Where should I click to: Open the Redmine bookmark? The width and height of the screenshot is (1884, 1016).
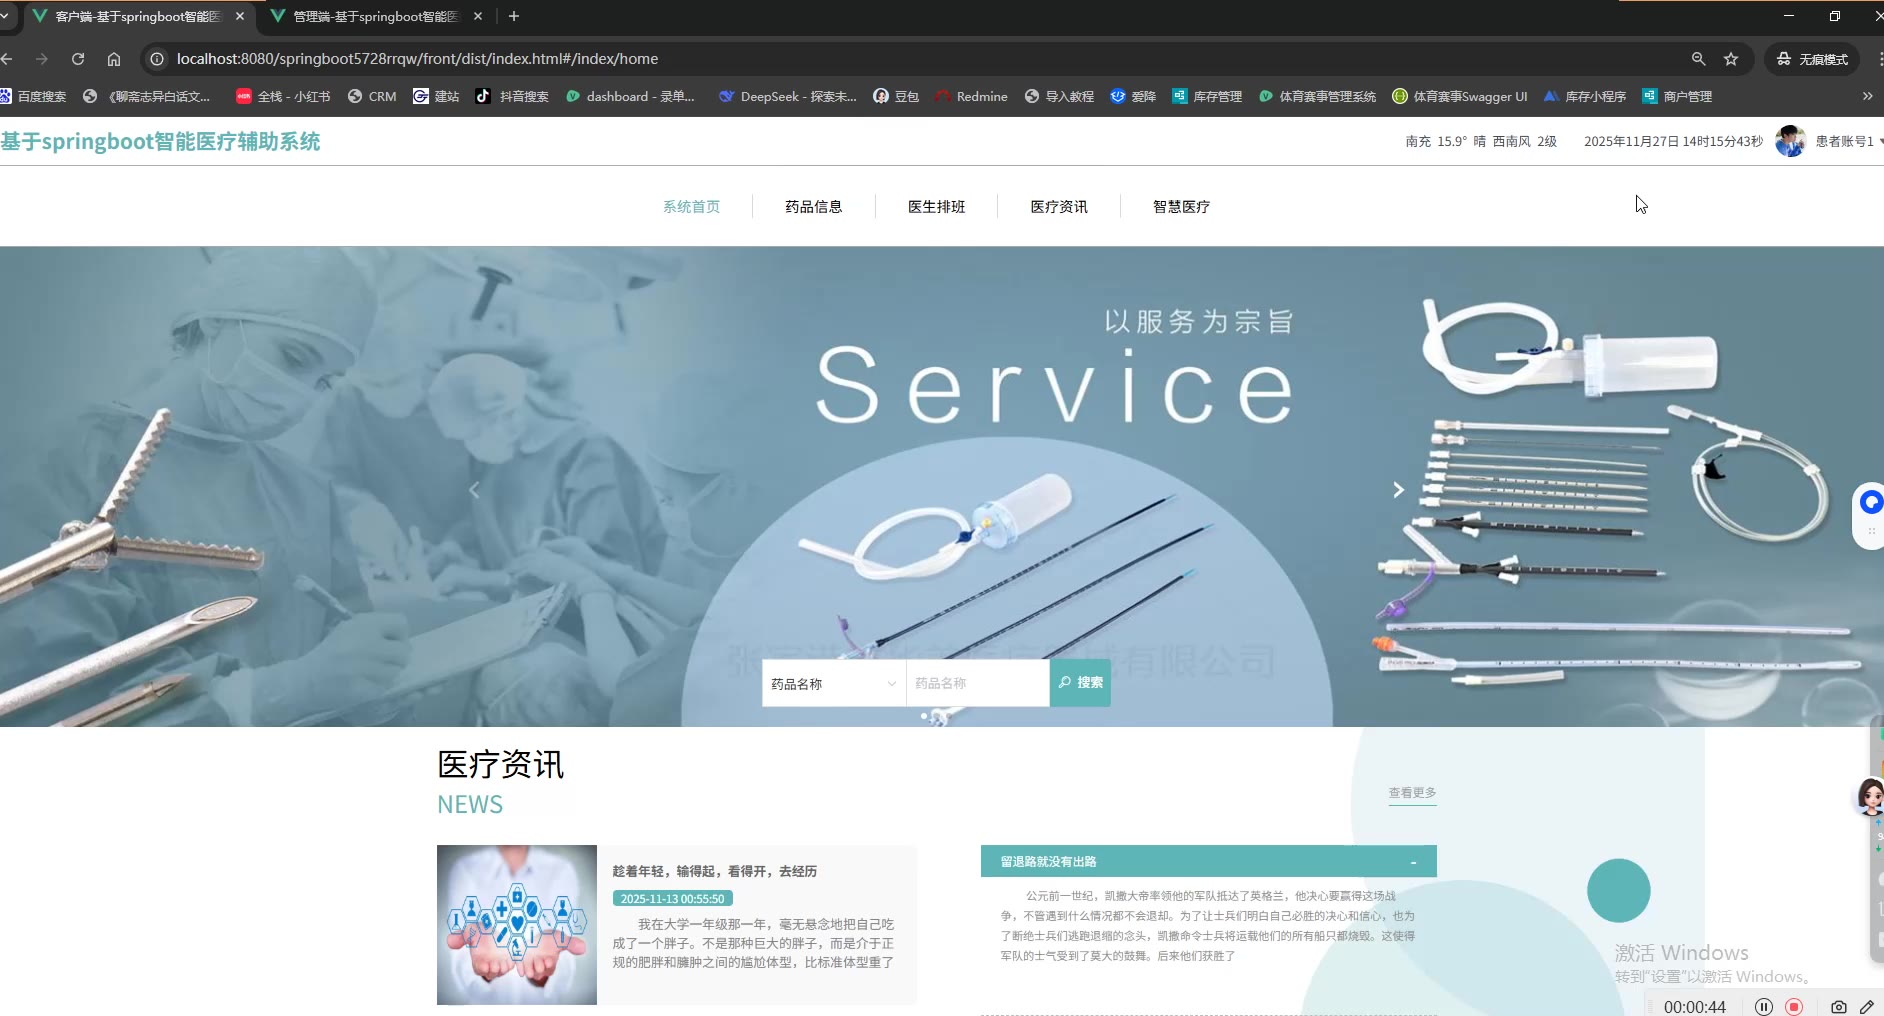(971, 96)
